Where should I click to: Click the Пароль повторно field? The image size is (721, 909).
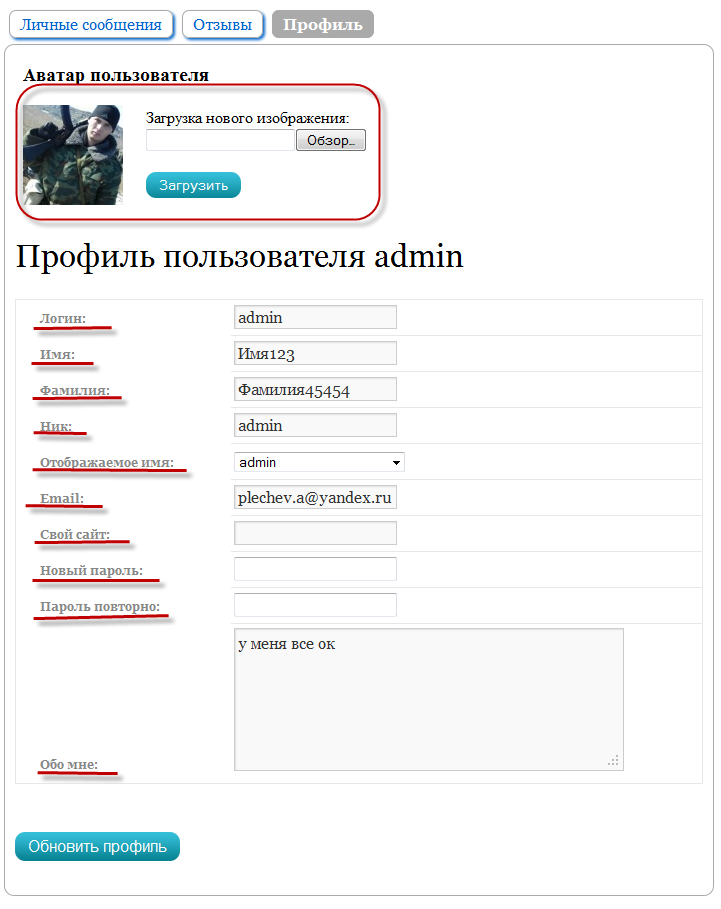click(x=315, y=605)
